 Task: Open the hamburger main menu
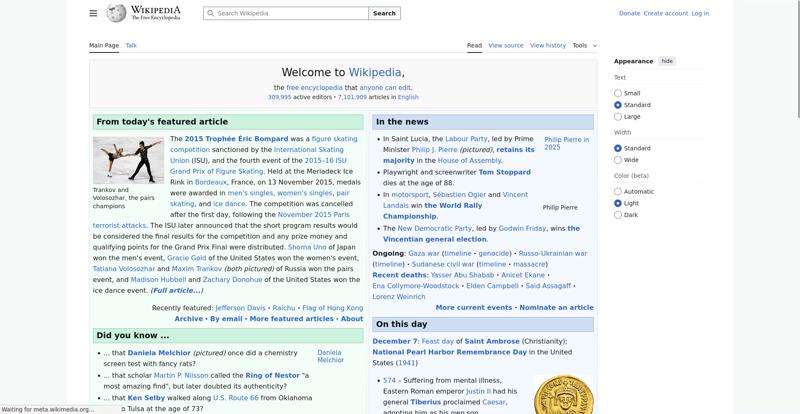(x=93, y=13)
